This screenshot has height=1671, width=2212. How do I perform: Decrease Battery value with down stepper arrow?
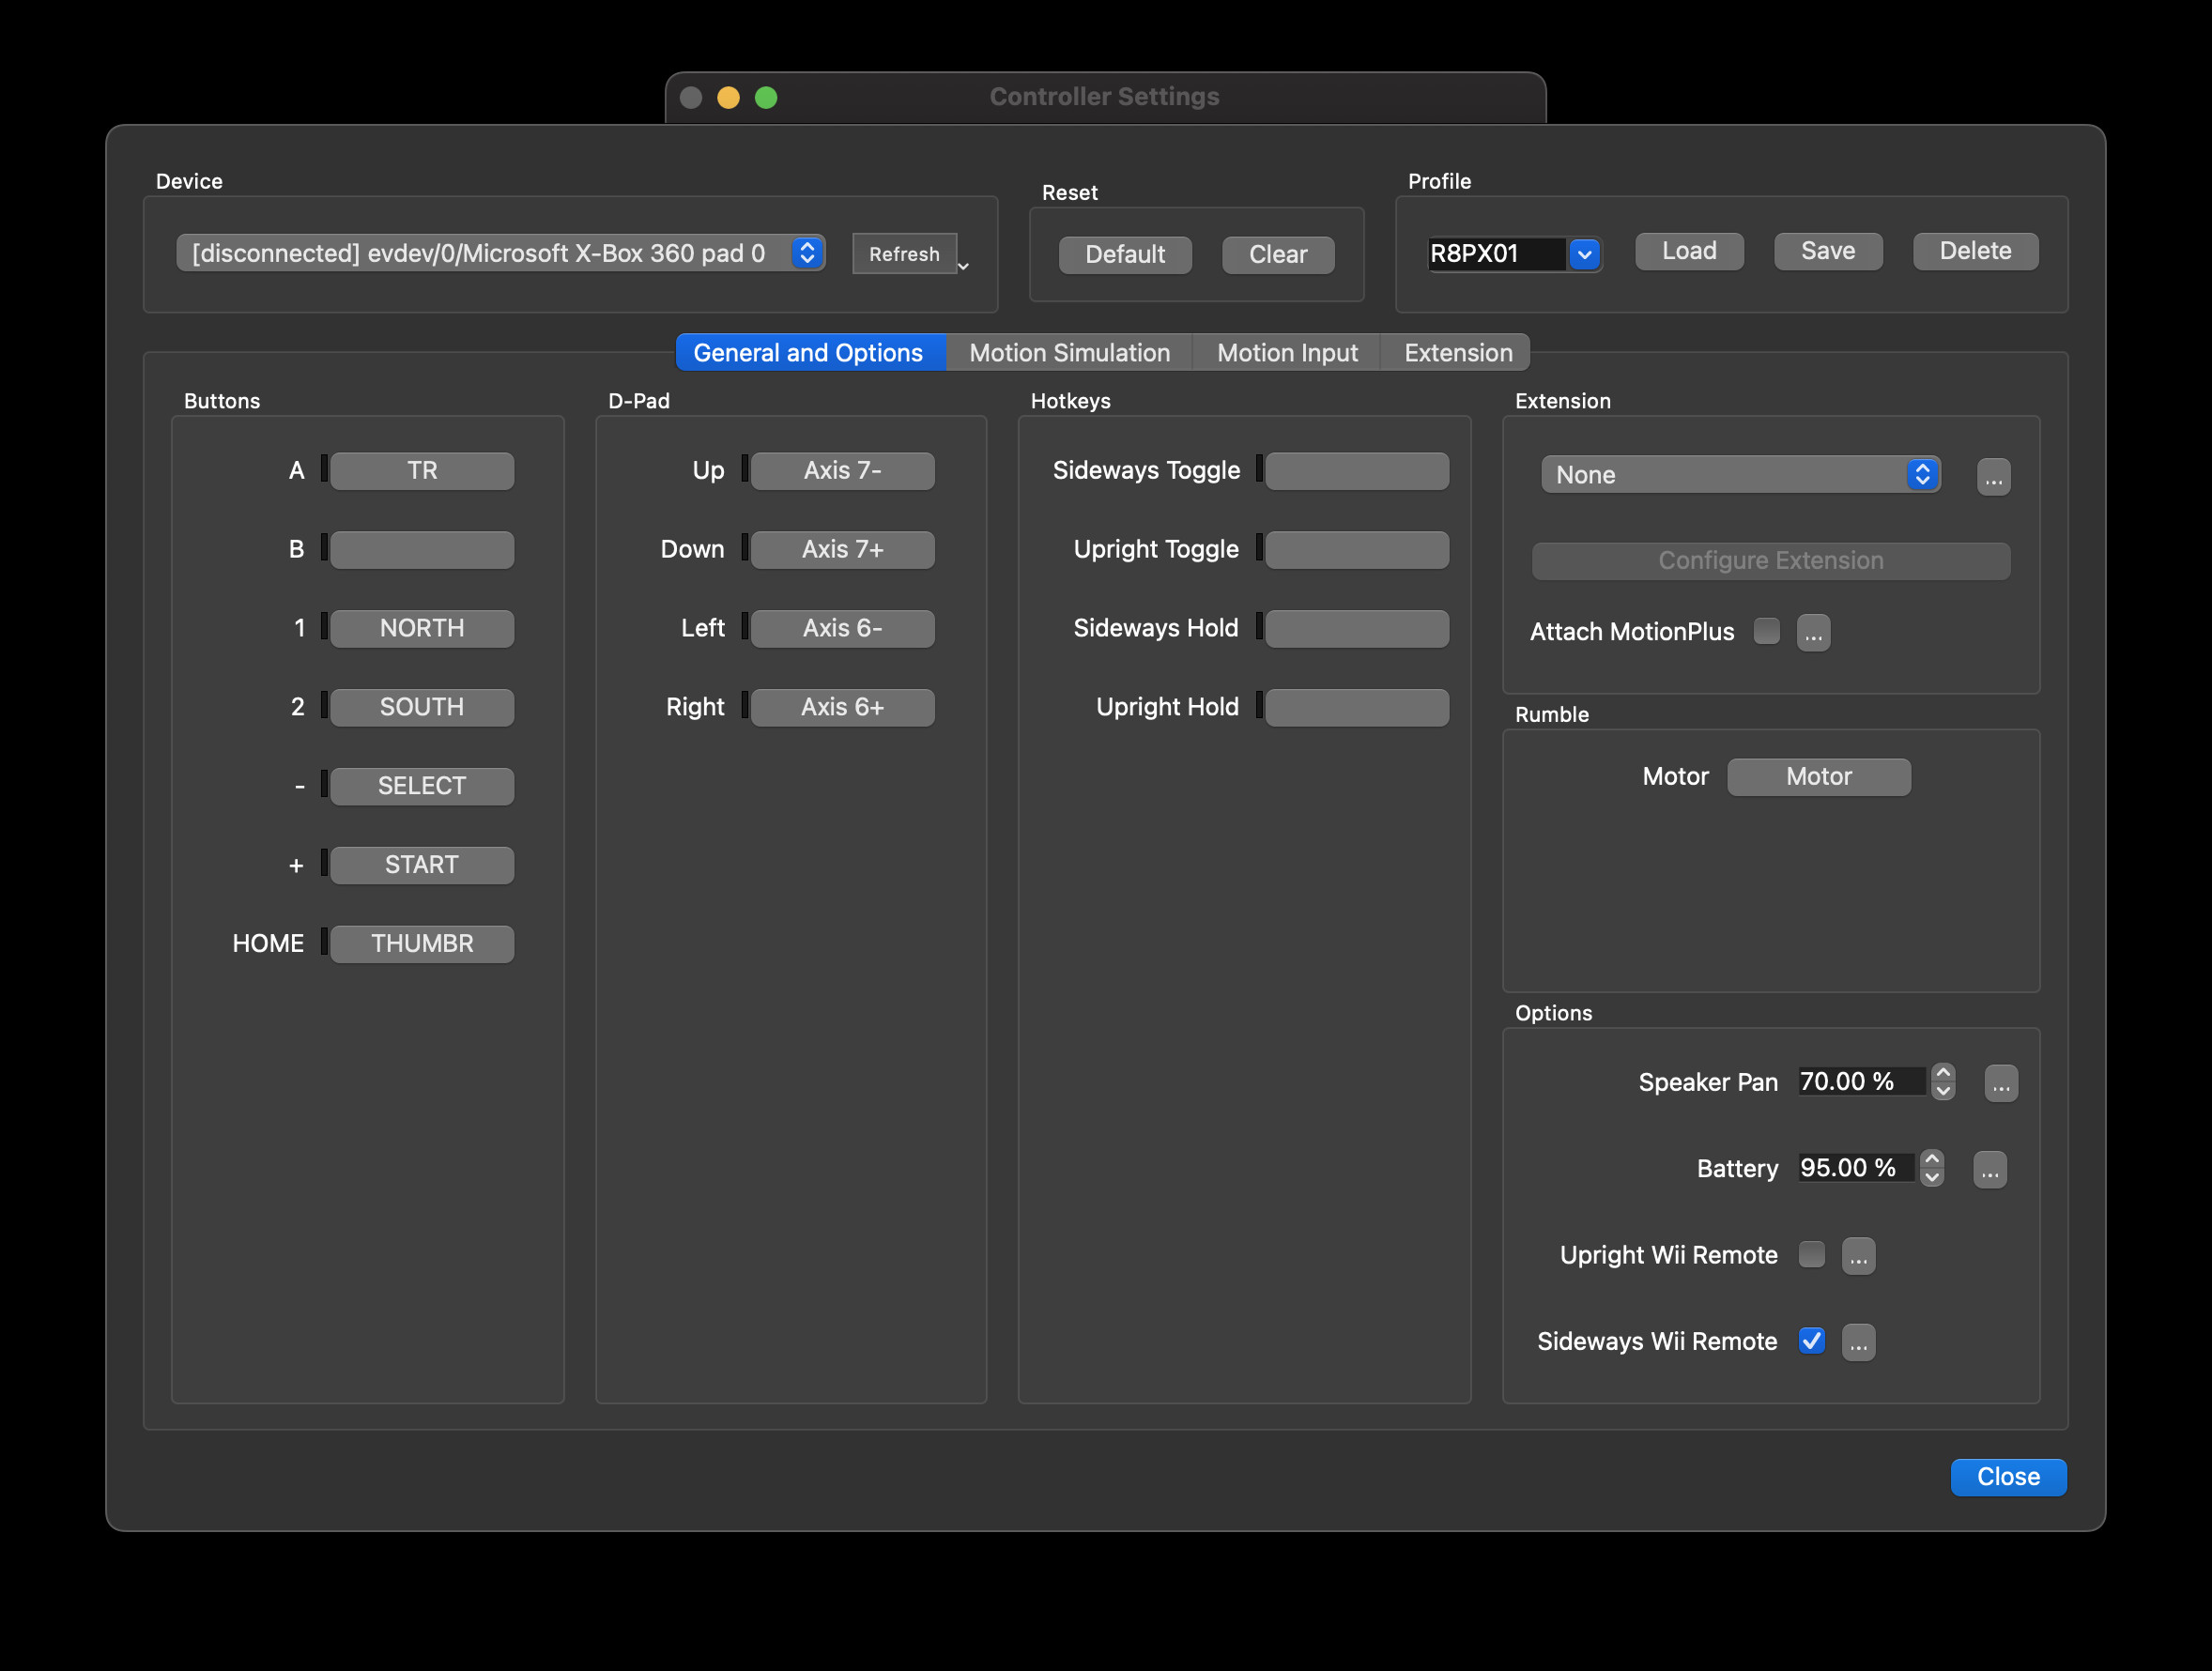coord(1932,1178)
